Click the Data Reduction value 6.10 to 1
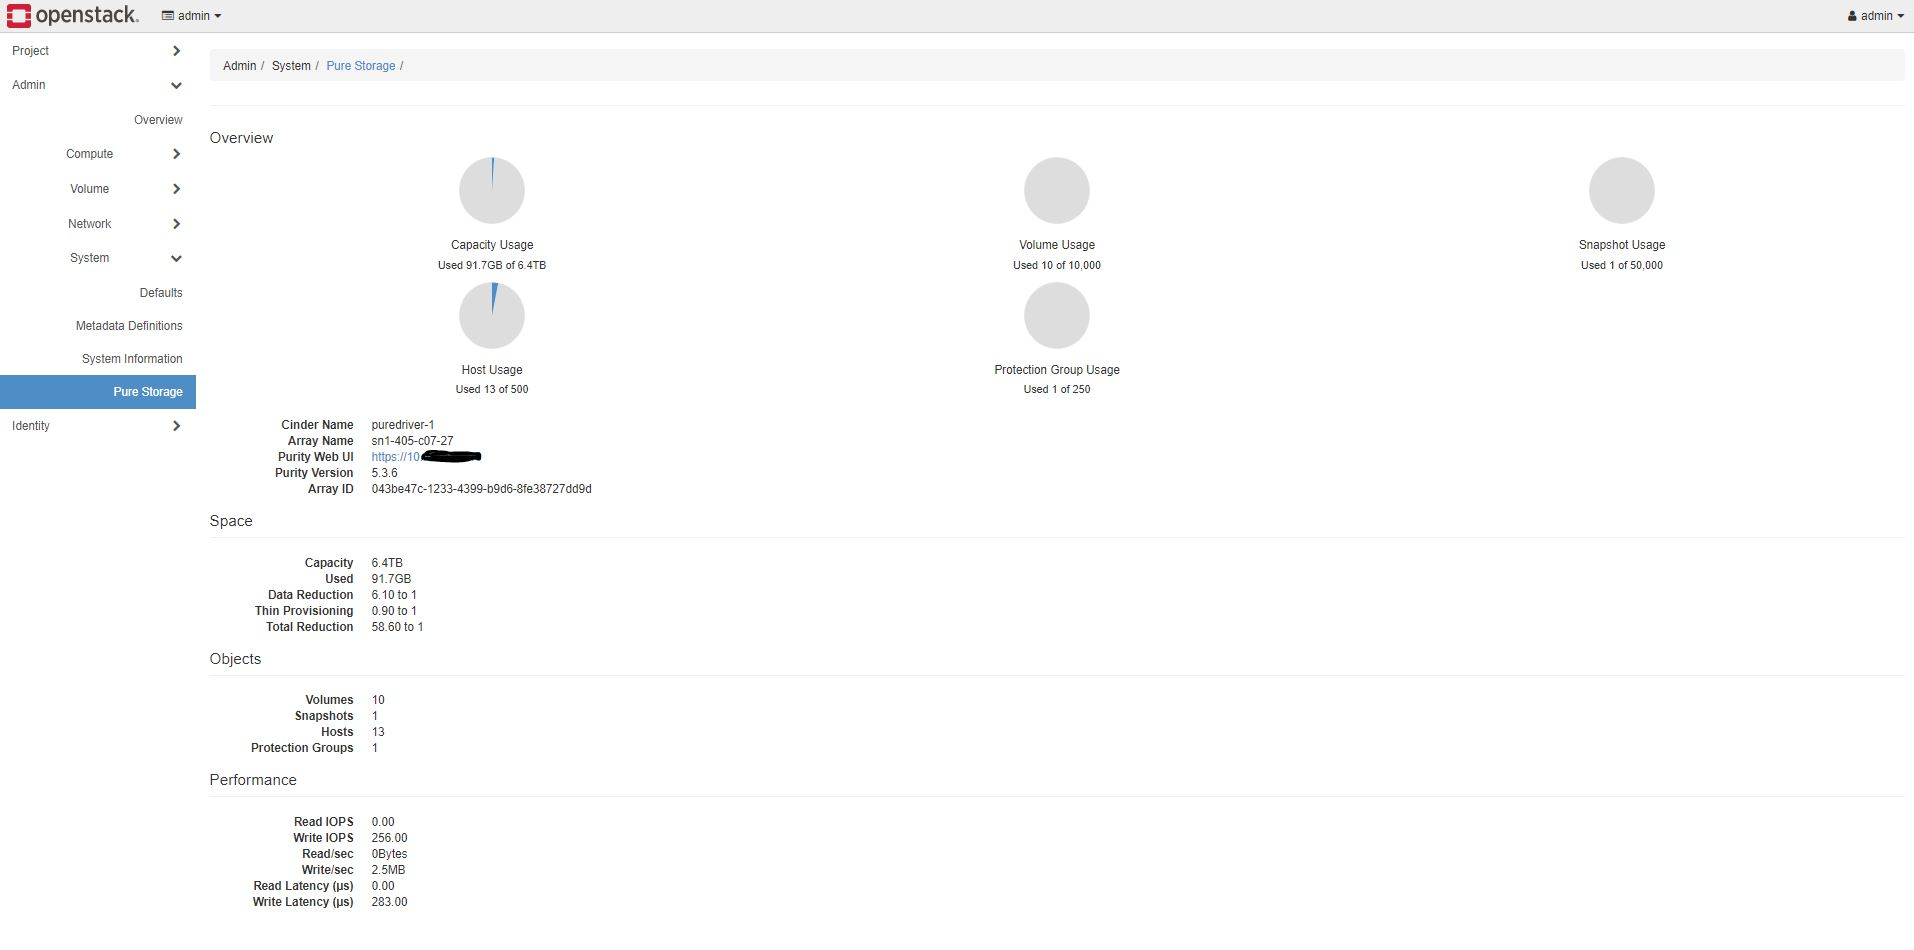Image resolution: width=1914 pixels, height=950 pixels. [394, 595]
